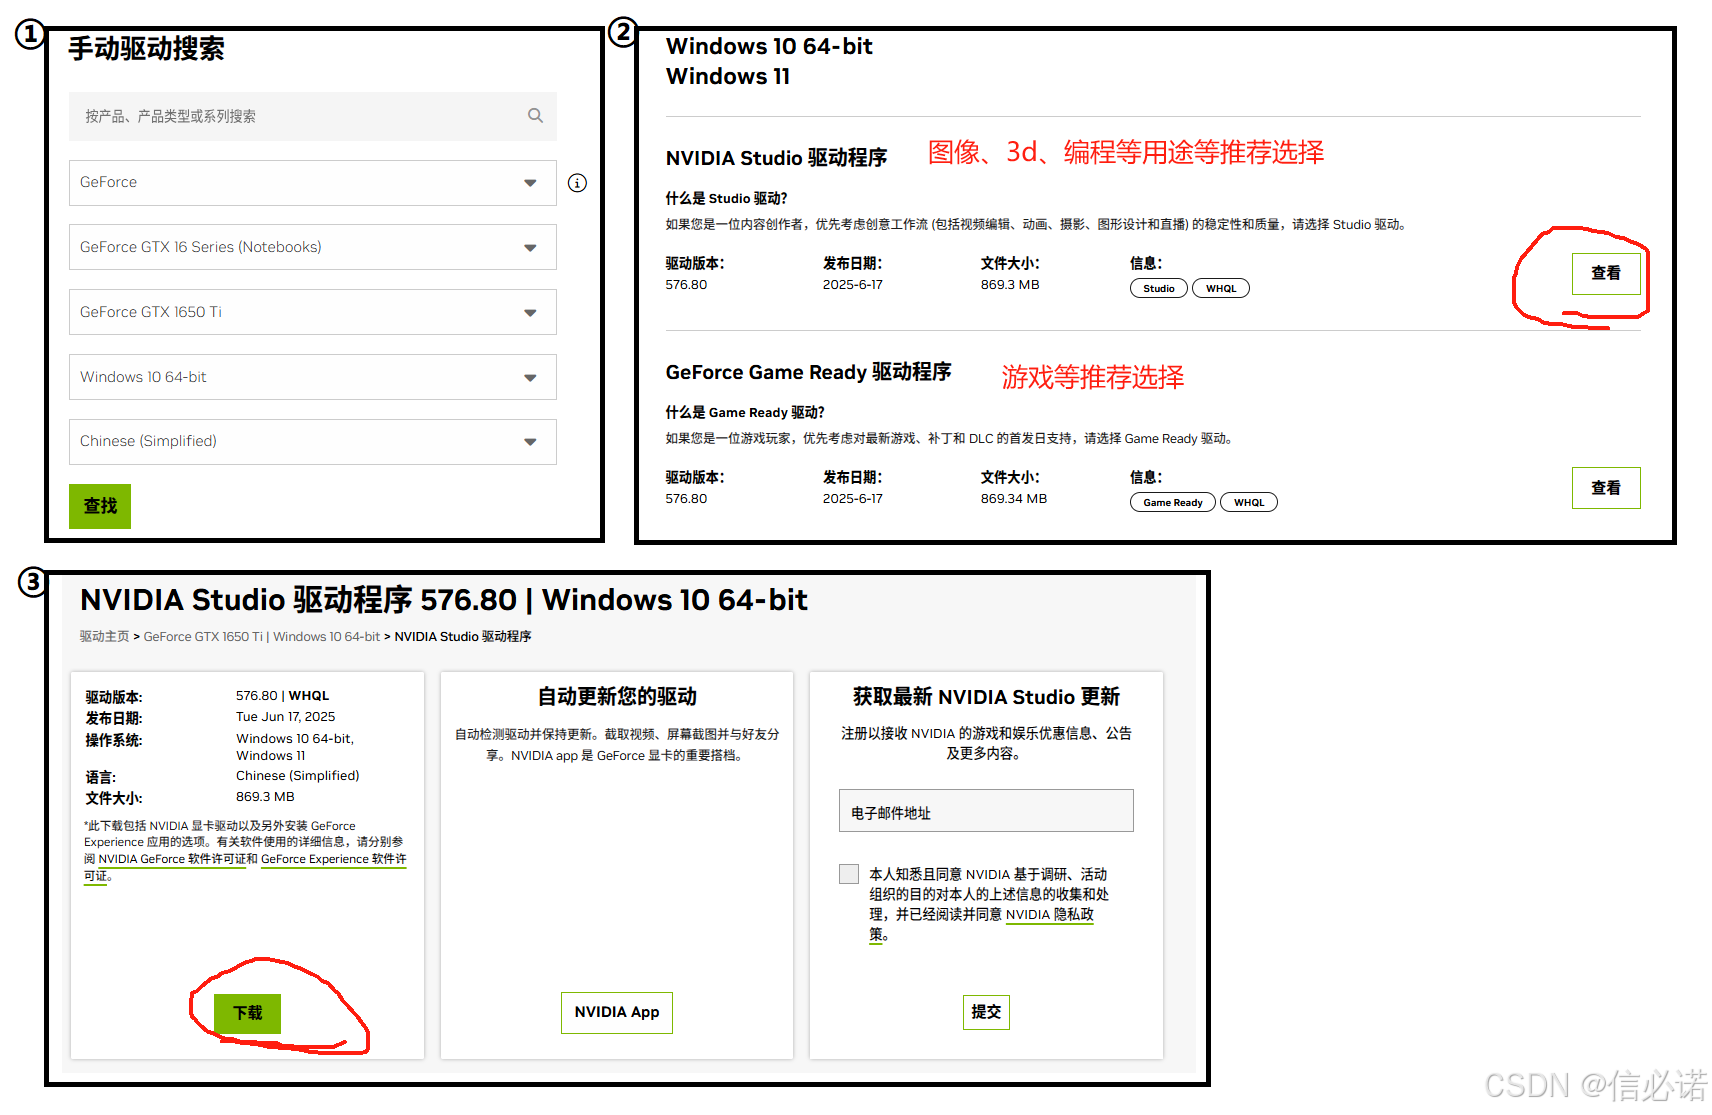1712x1115 pixels.
Task: Open the NVIDIA App button
Action: [x=617, y=1012]
